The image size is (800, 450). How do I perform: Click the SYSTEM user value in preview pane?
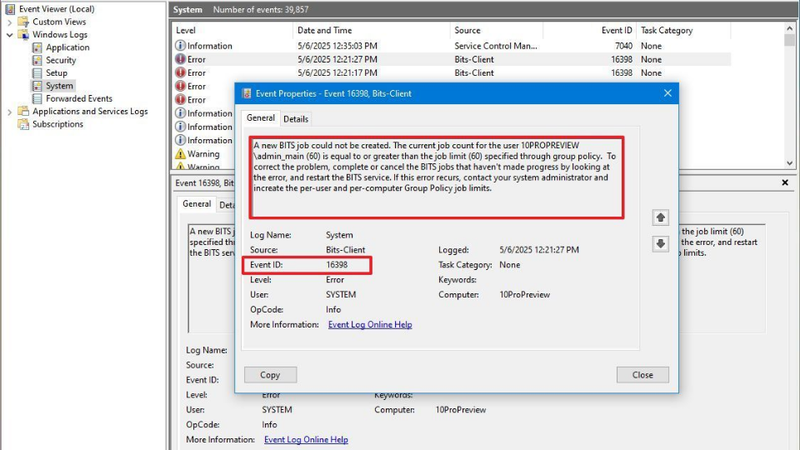[277, 409]
